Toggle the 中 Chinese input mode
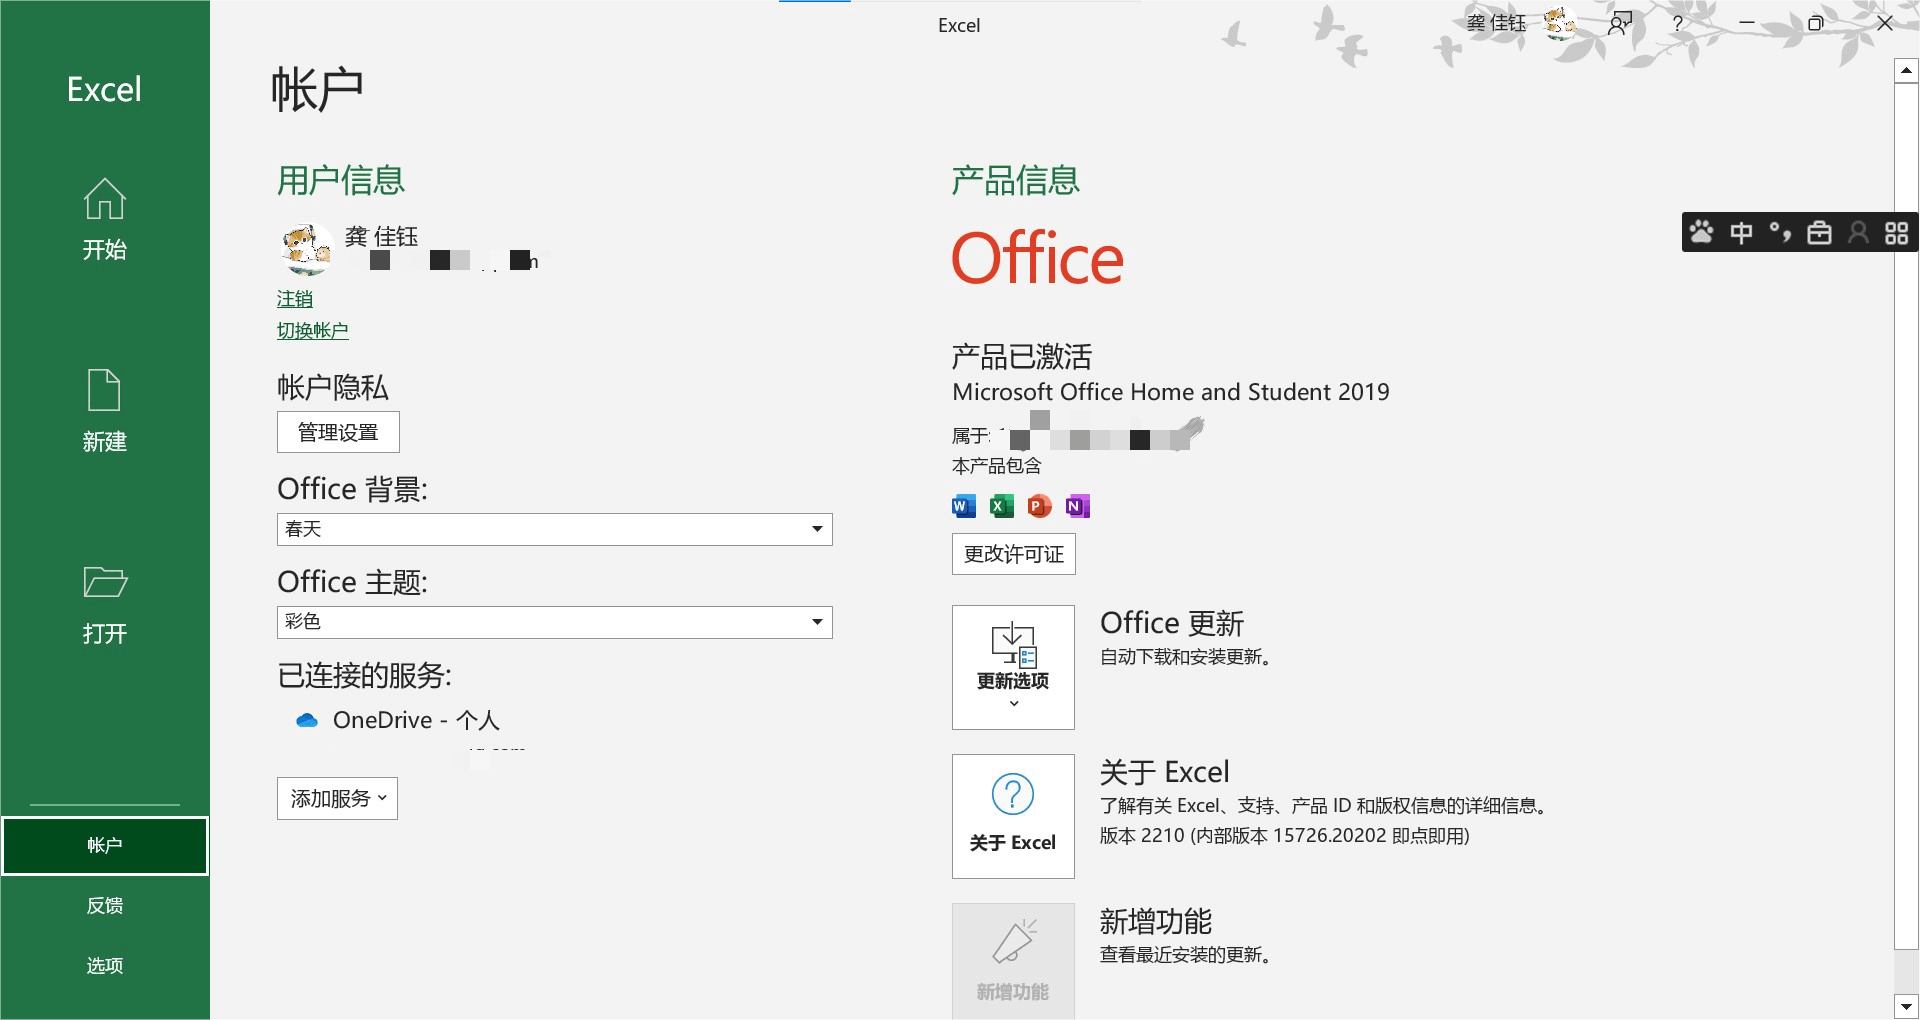The height and width of the screenshot is (1020, 1920). pyautogui.click(x=1741, y=233)
